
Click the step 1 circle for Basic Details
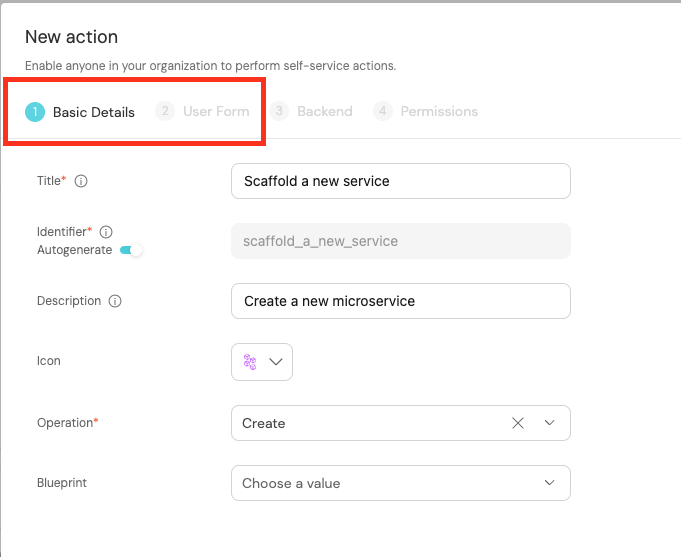[35, 112]
